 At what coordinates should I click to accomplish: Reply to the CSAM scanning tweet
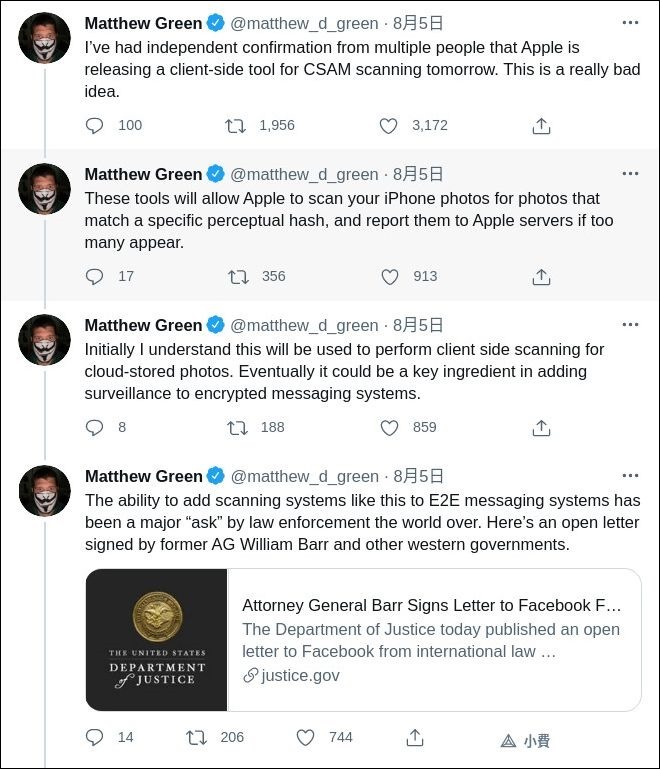tap(94, 126)
